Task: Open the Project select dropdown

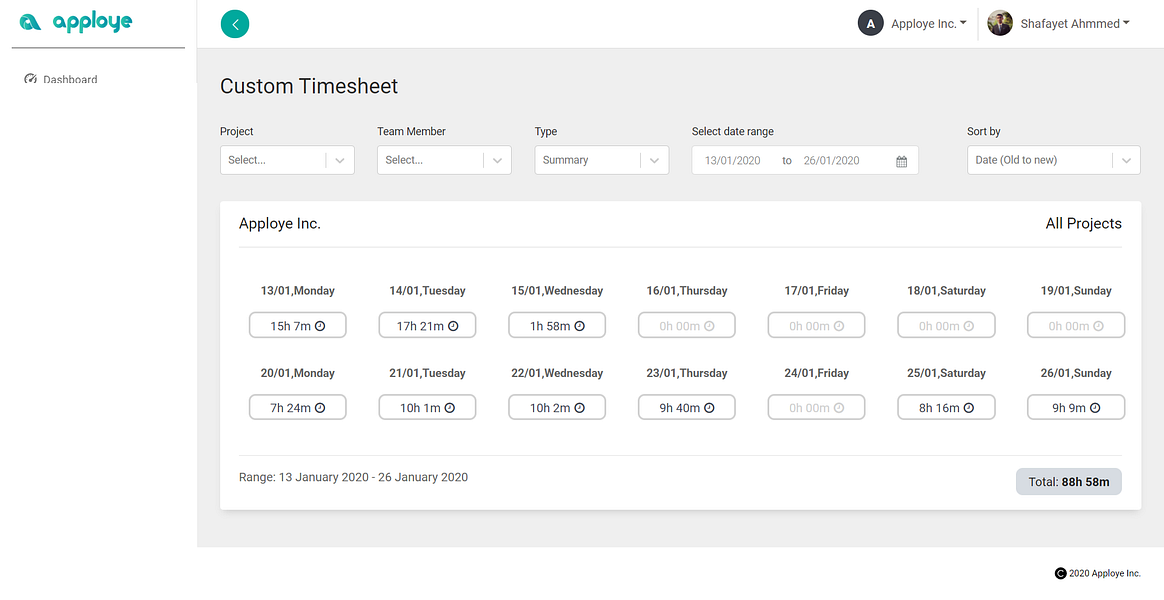Action: point(287,160)
